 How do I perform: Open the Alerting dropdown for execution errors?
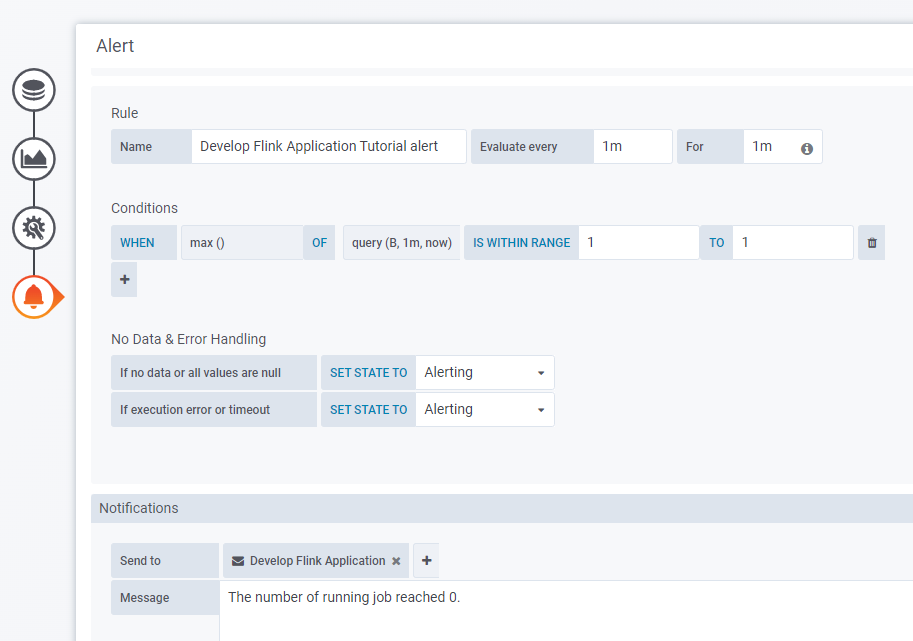[485, 409]
